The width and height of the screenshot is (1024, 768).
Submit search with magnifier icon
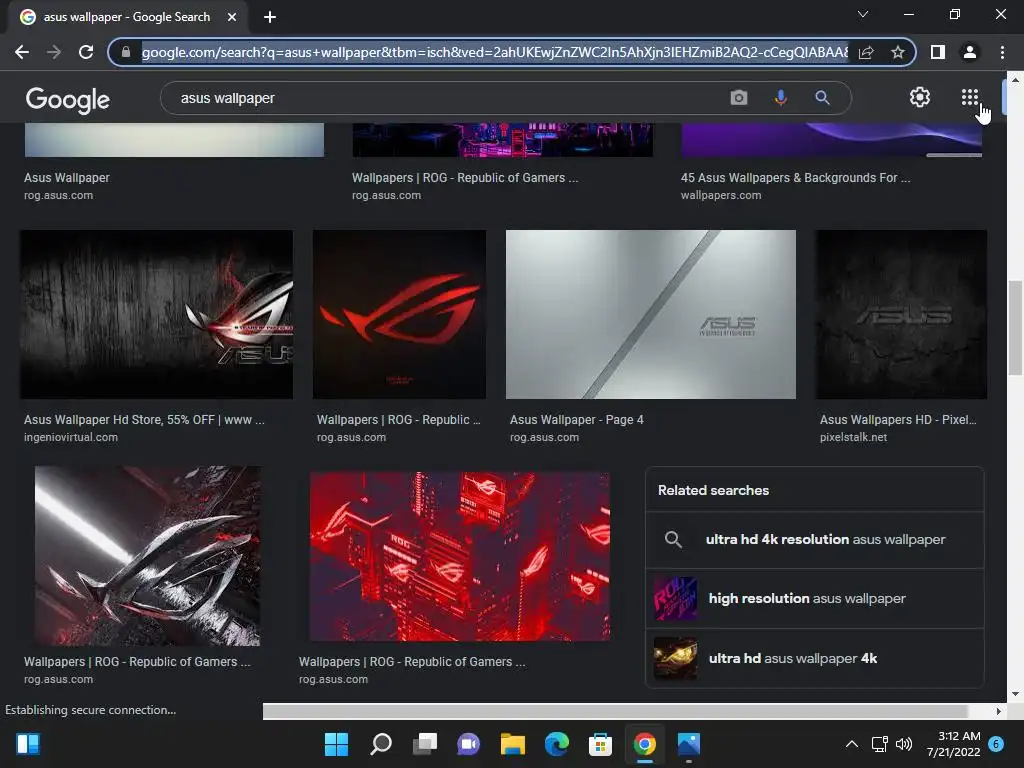pos(822,98)
